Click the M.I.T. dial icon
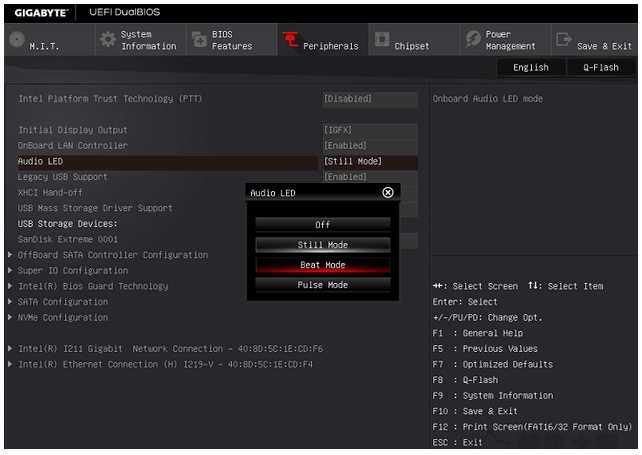 (16, 40)
